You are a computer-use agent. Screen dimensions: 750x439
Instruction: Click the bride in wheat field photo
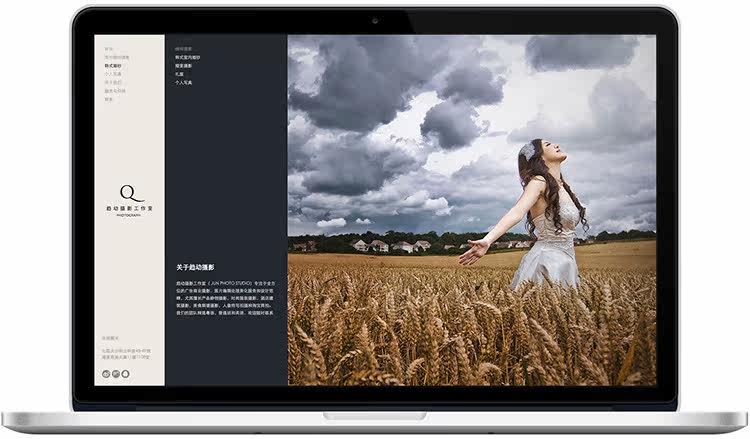pyautogui.click(x=470, y=210)
